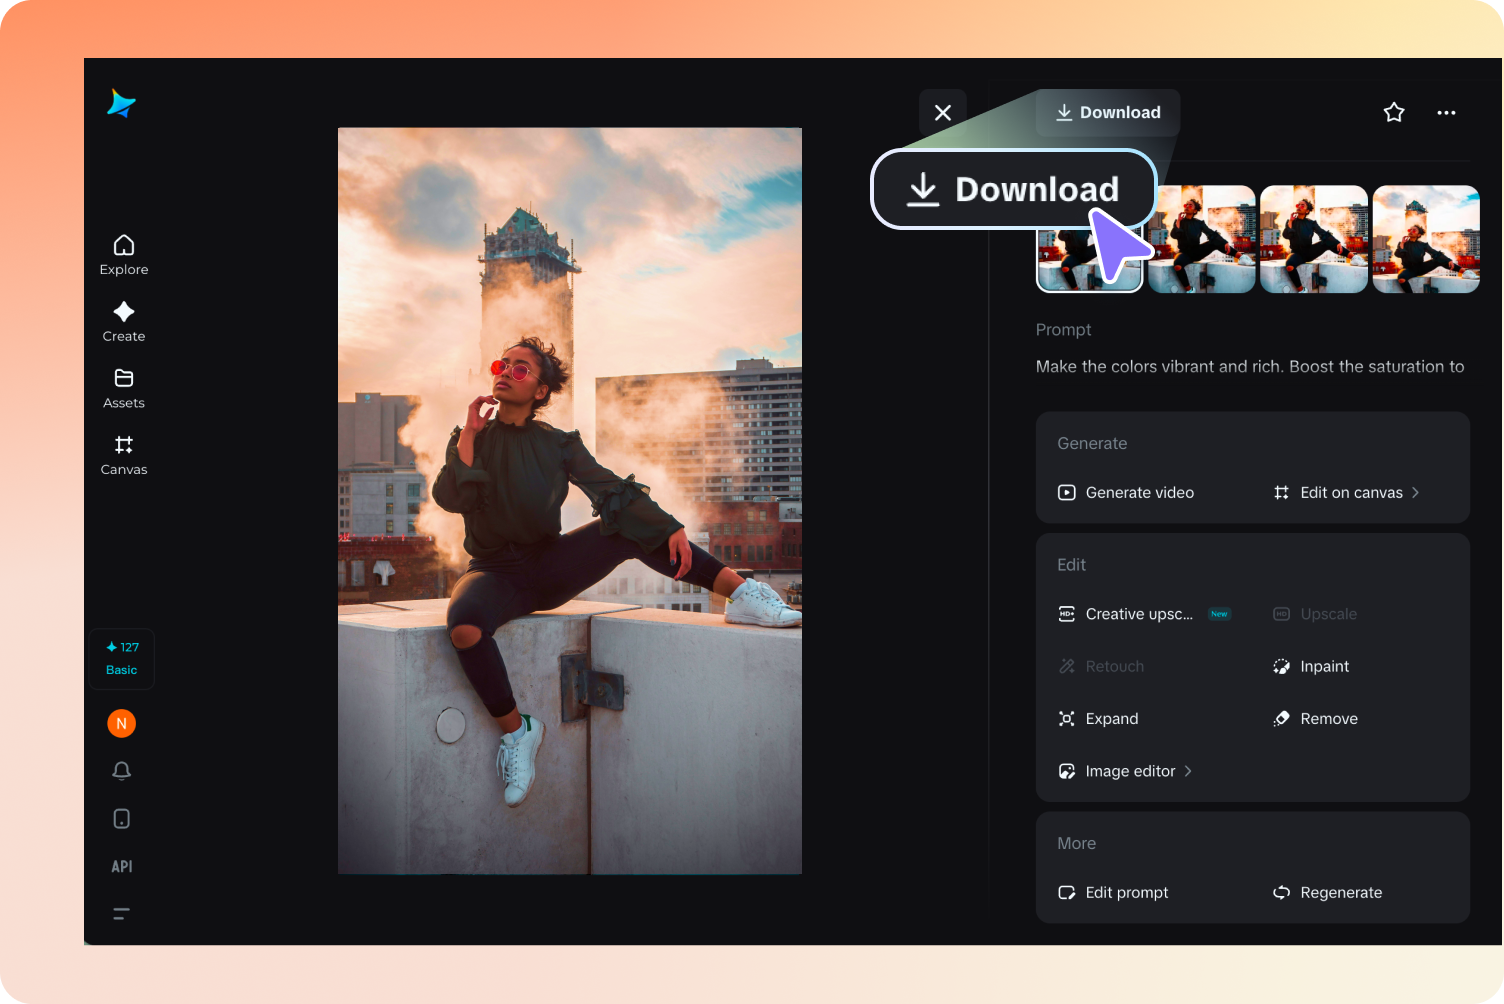Click the Generate video icon
The image size is (1504, 1004).
[1066, 492]
